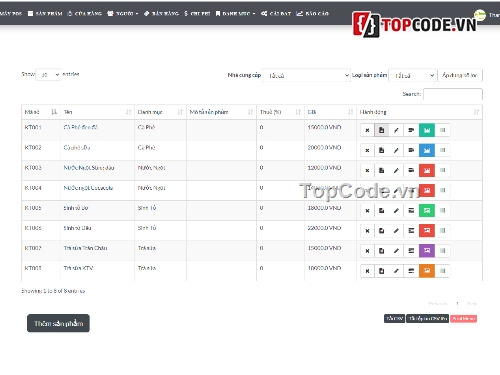The image size is (500, 375).
Task: Click the blue image button for KT002
Action: click(427, 150)
